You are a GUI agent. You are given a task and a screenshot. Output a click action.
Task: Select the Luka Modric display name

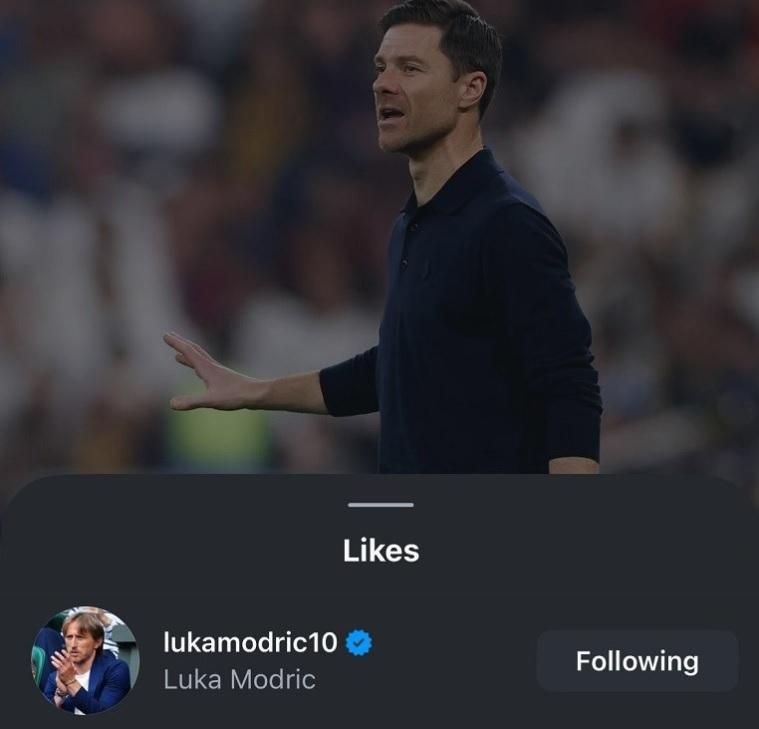[x=240, y=679]
